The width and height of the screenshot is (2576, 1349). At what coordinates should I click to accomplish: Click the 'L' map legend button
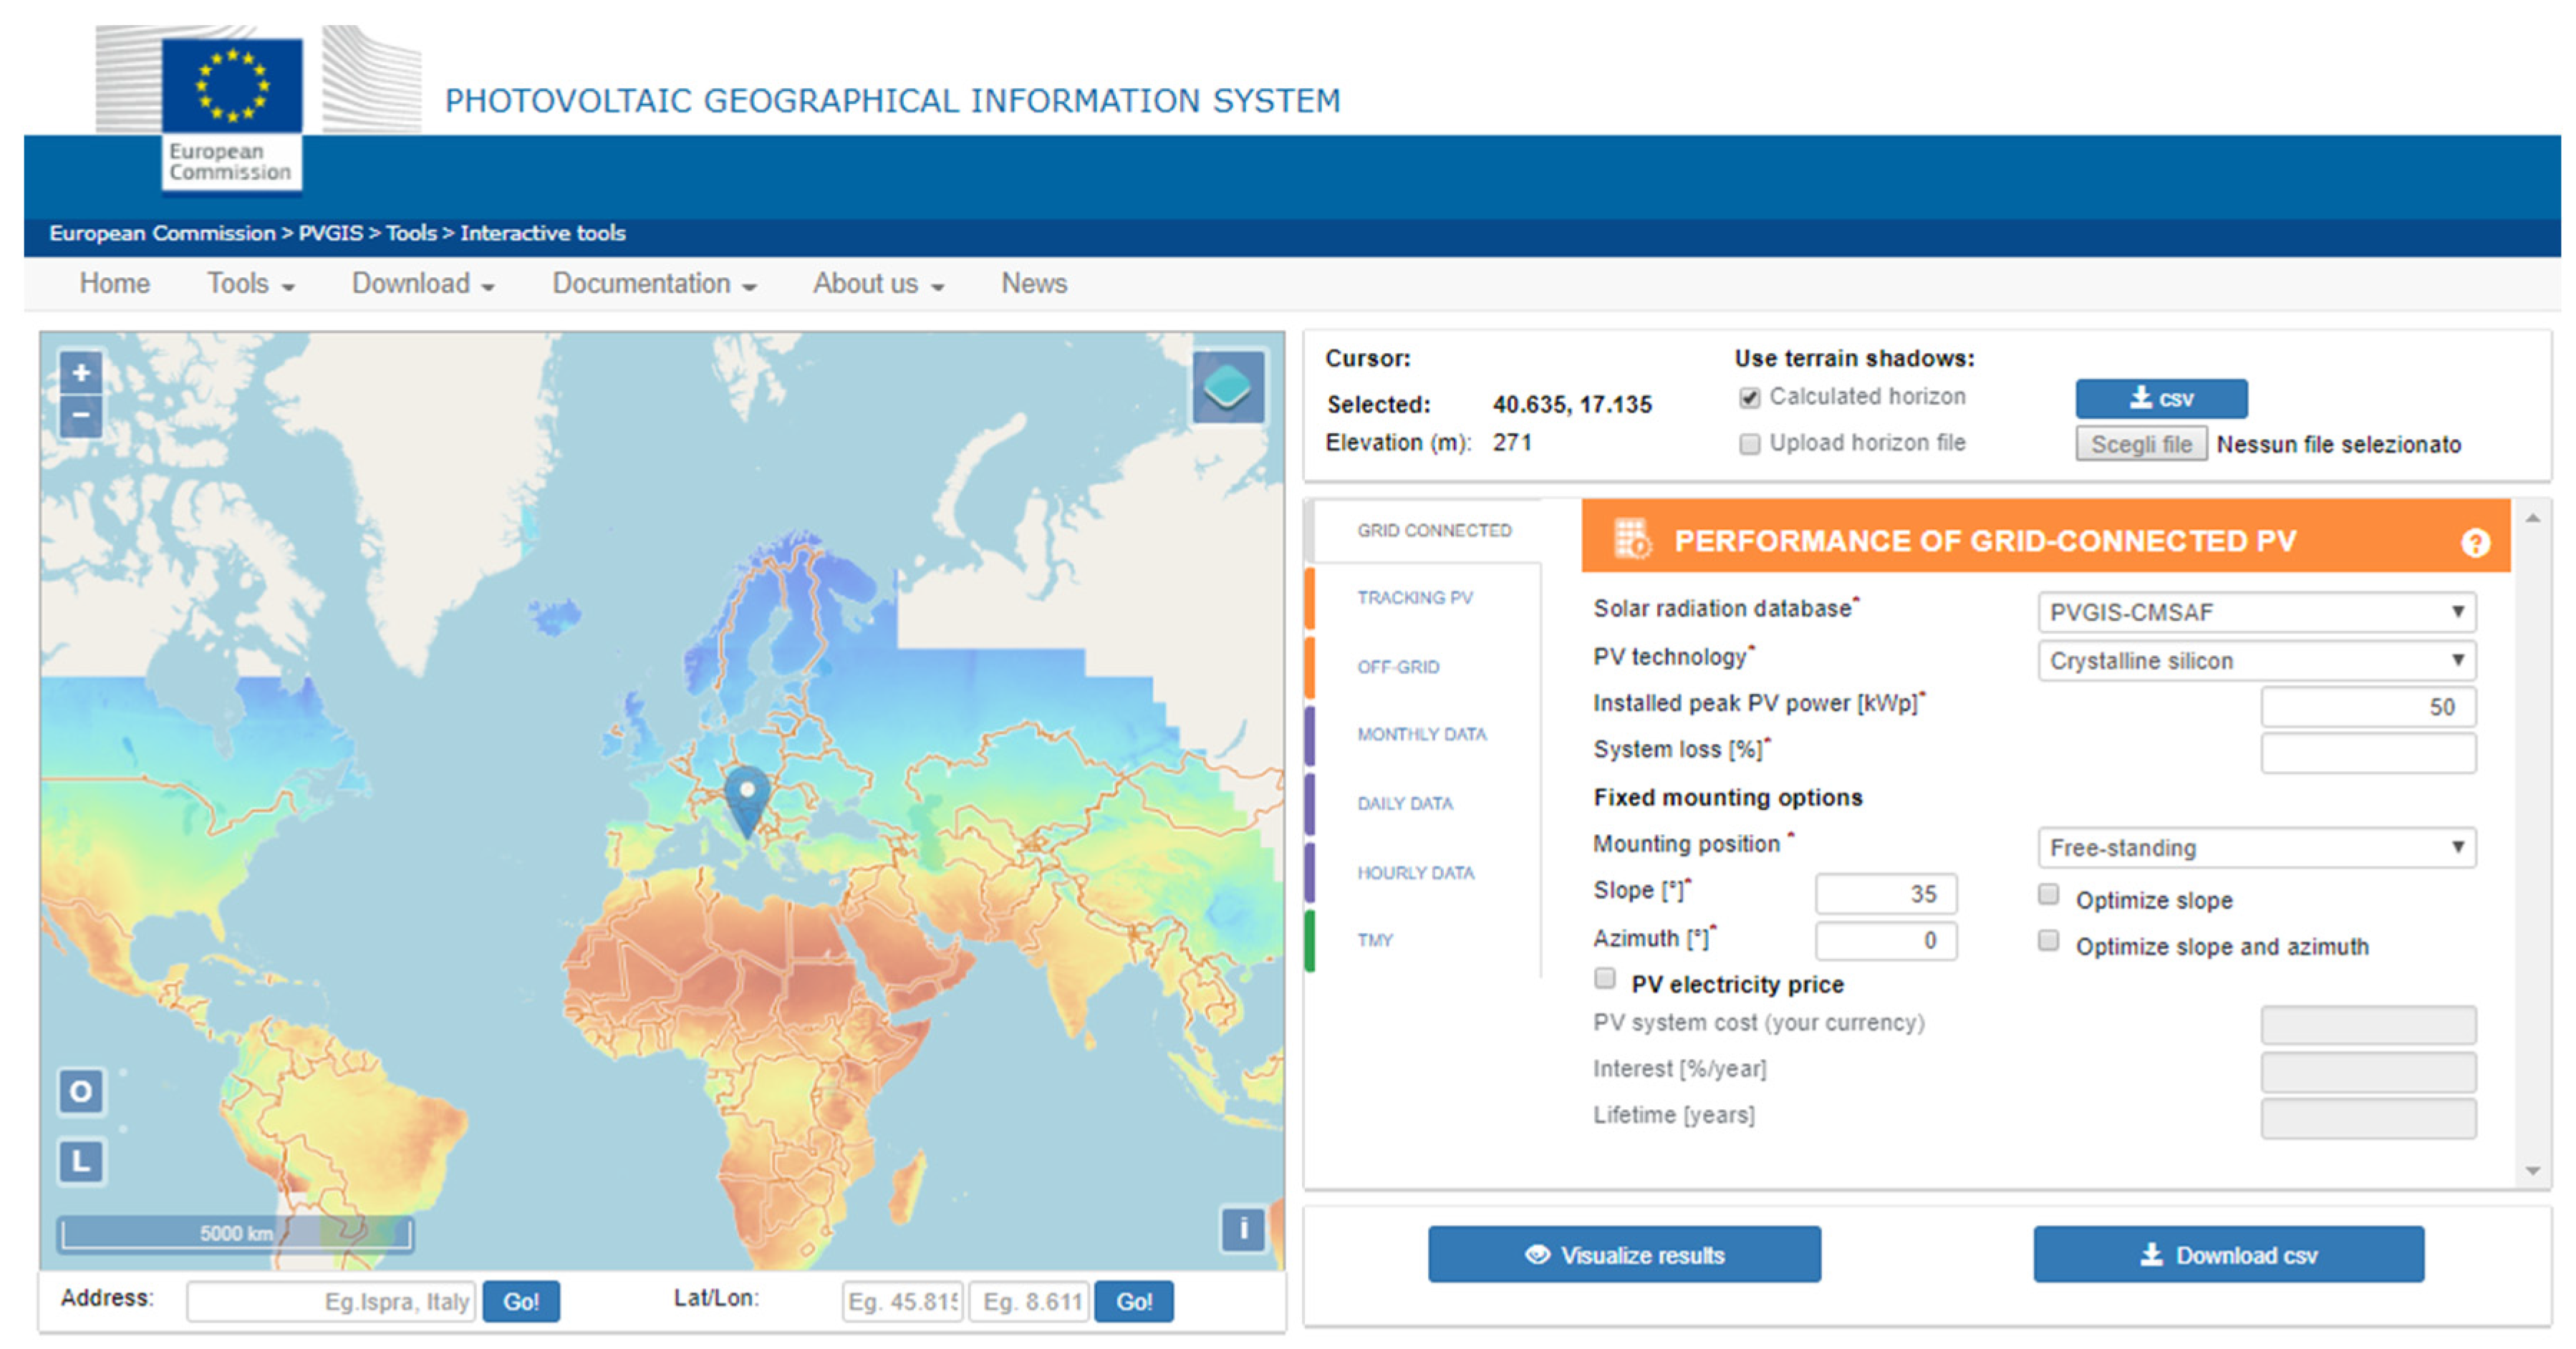pyautogui.click(x=81, y=1161)
